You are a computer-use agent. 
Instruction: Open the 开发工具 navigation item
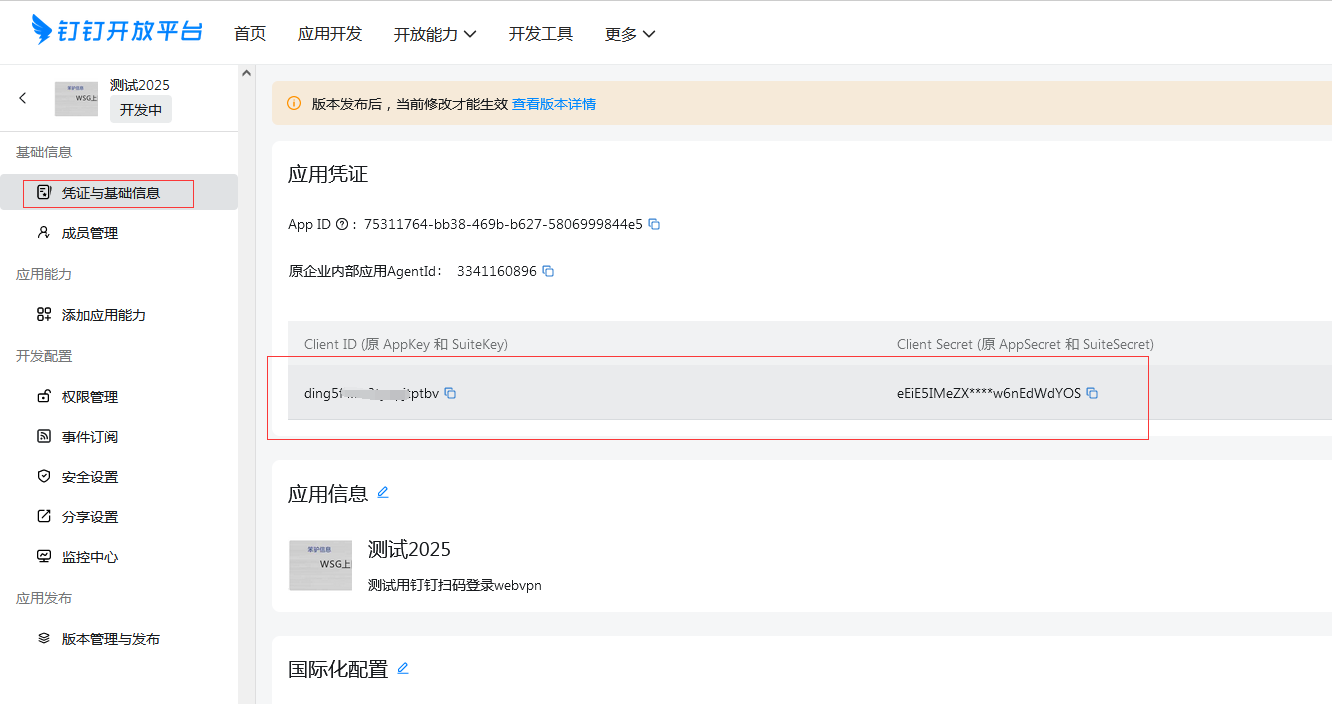pos(541,34)
